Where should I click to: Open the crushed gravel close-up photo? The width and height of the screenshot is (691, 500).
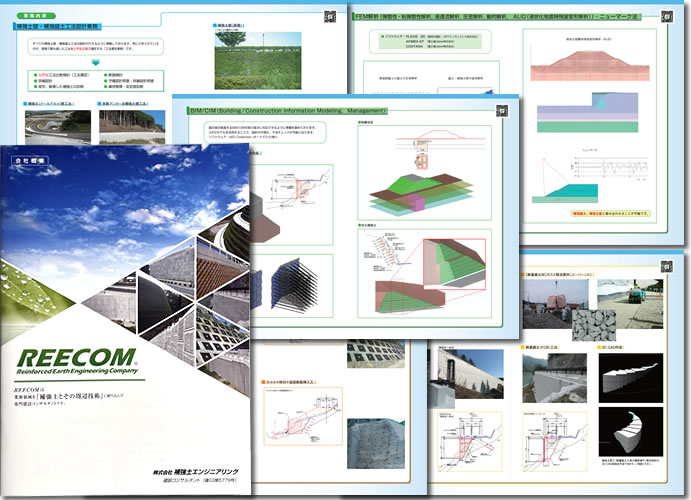pyautogui.click(x=594, y=326)
